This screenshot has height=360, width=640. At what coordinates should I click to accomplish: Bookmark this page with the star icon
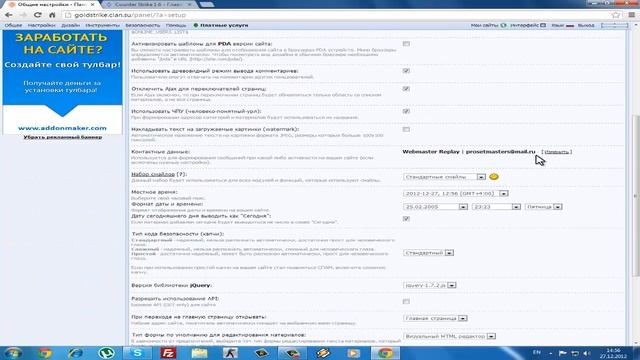click(616, 15)
